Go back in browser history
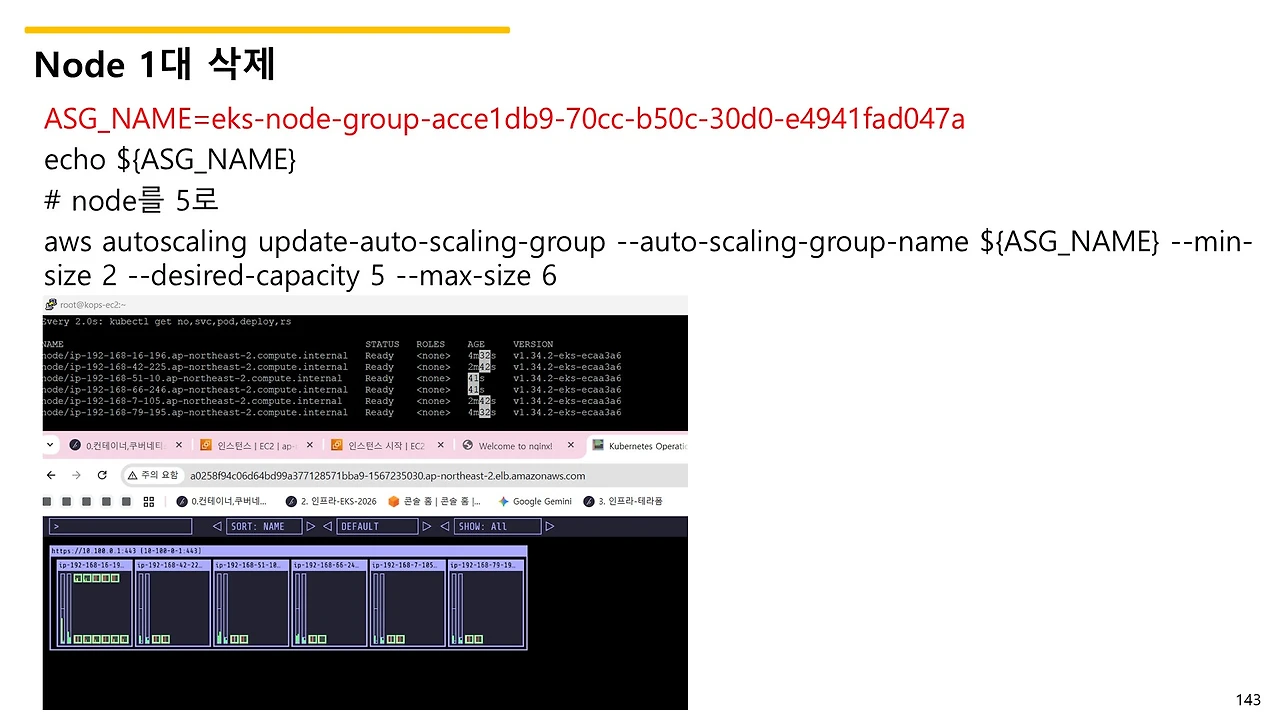The image size is (1280, 720). click(x=52, y=475)
